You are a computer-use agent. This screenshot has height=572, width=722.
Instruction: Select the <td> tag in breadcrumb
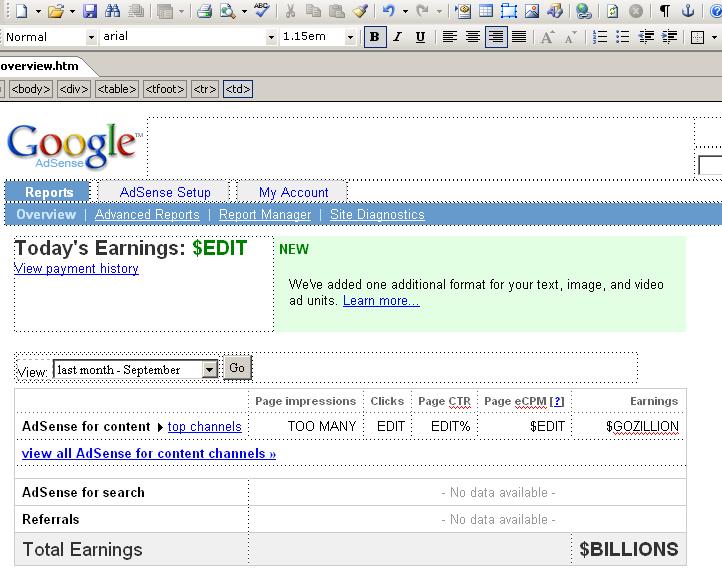coord(238,89)
